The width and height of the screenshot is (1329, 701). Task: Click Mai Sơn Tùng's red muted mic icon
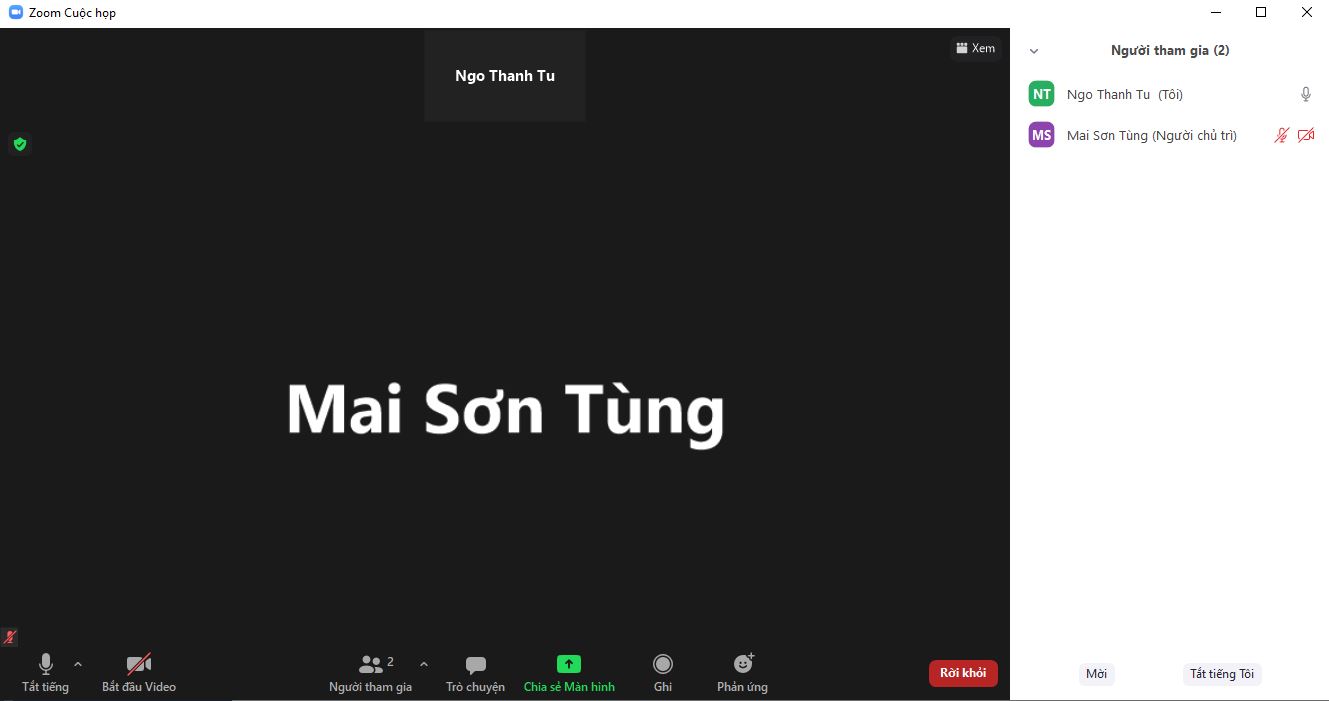(x=1281, y=135)
